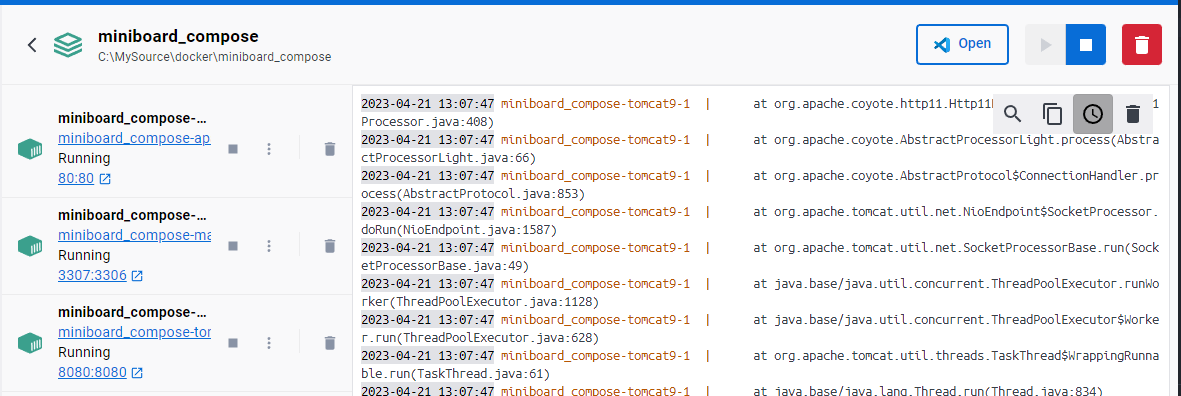Open miniboard_compose in Visual Studio Code

click(x=962, y=44)
